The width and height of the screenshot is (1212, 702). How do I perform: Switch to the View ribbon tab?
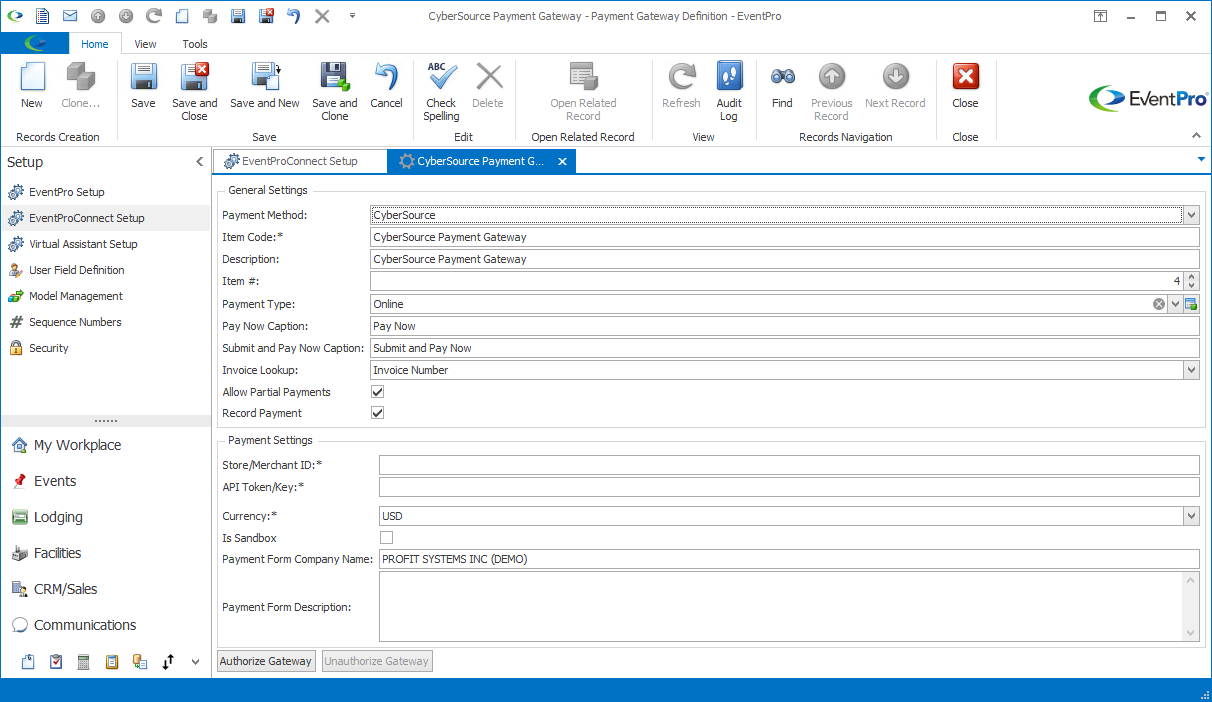tap(146, 44)
